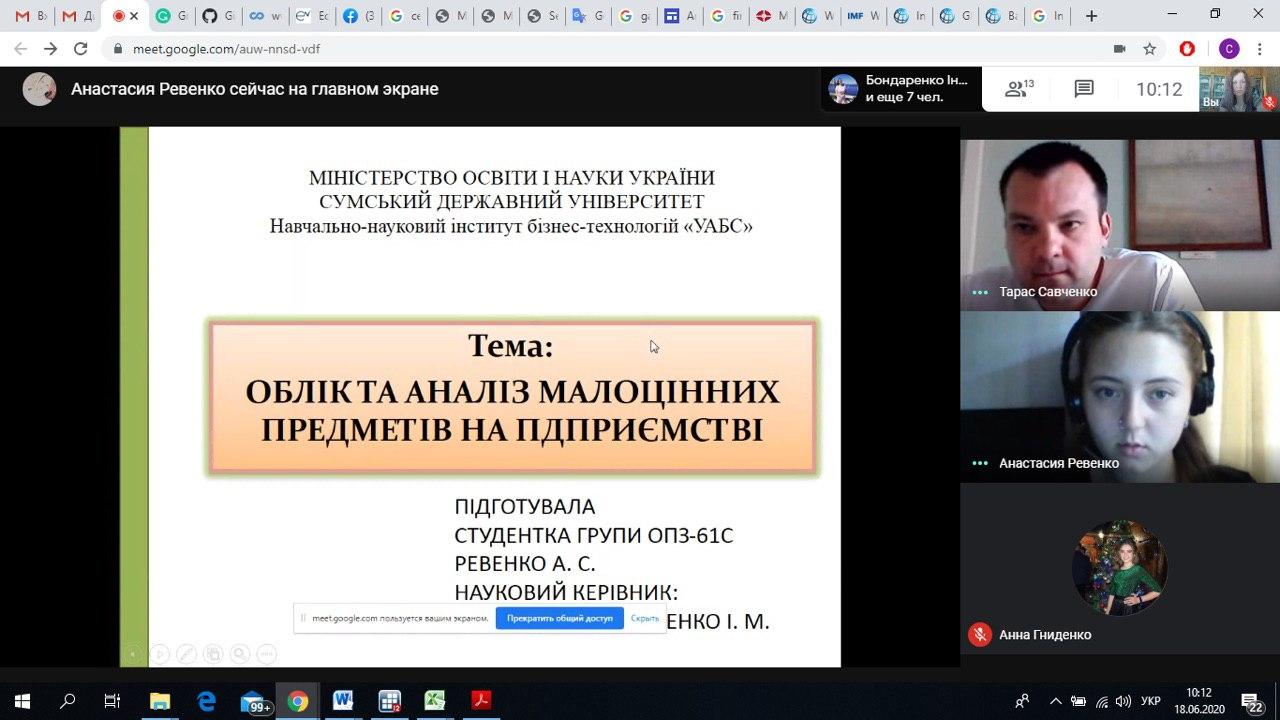
Task: Click the slideshow zoom magnifier control
Action: click(x=239, y=654)
